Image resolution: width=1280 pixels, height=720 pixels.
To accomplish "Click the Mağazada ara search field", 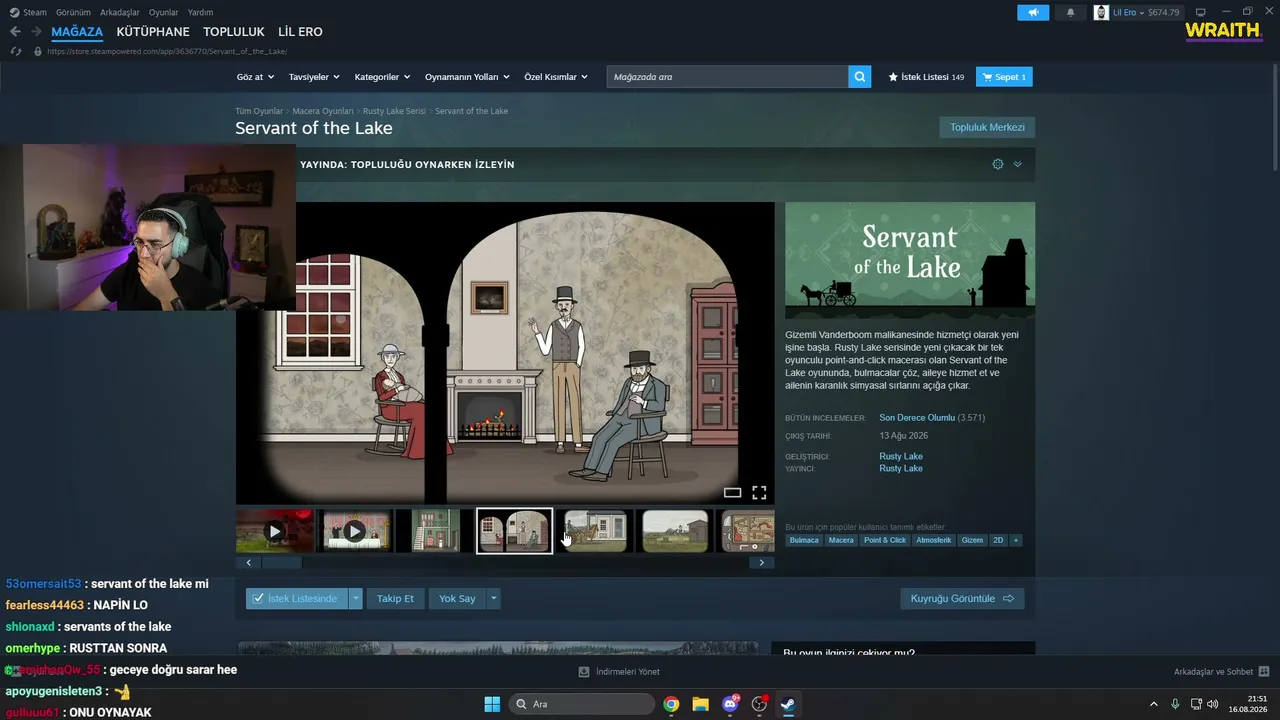I will [727, 77].
